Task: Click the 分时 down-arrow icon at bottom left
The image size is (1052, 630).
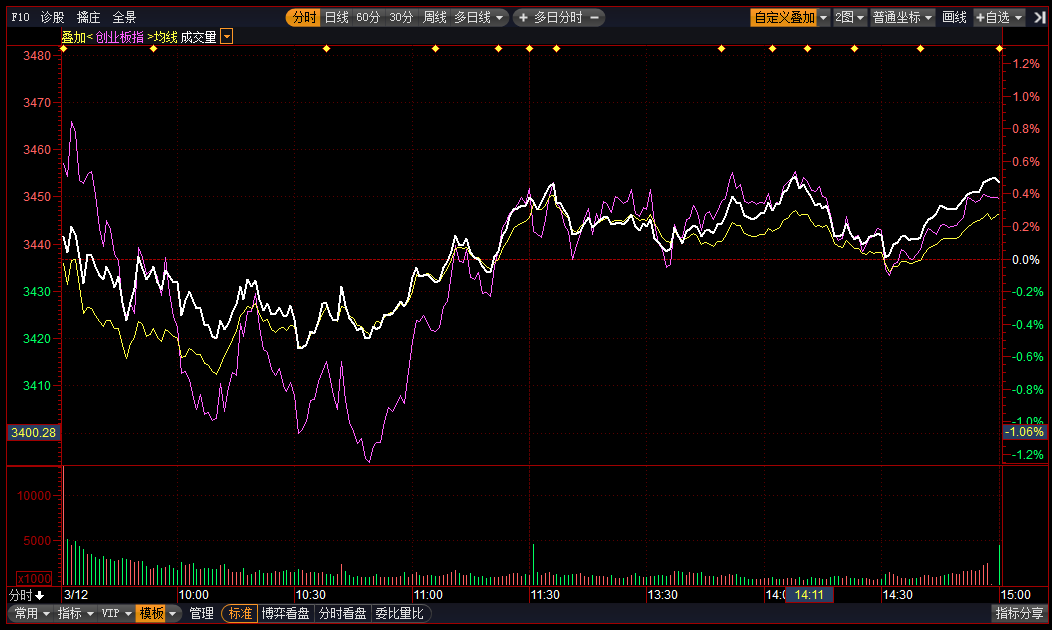Action: click(39, 595)
